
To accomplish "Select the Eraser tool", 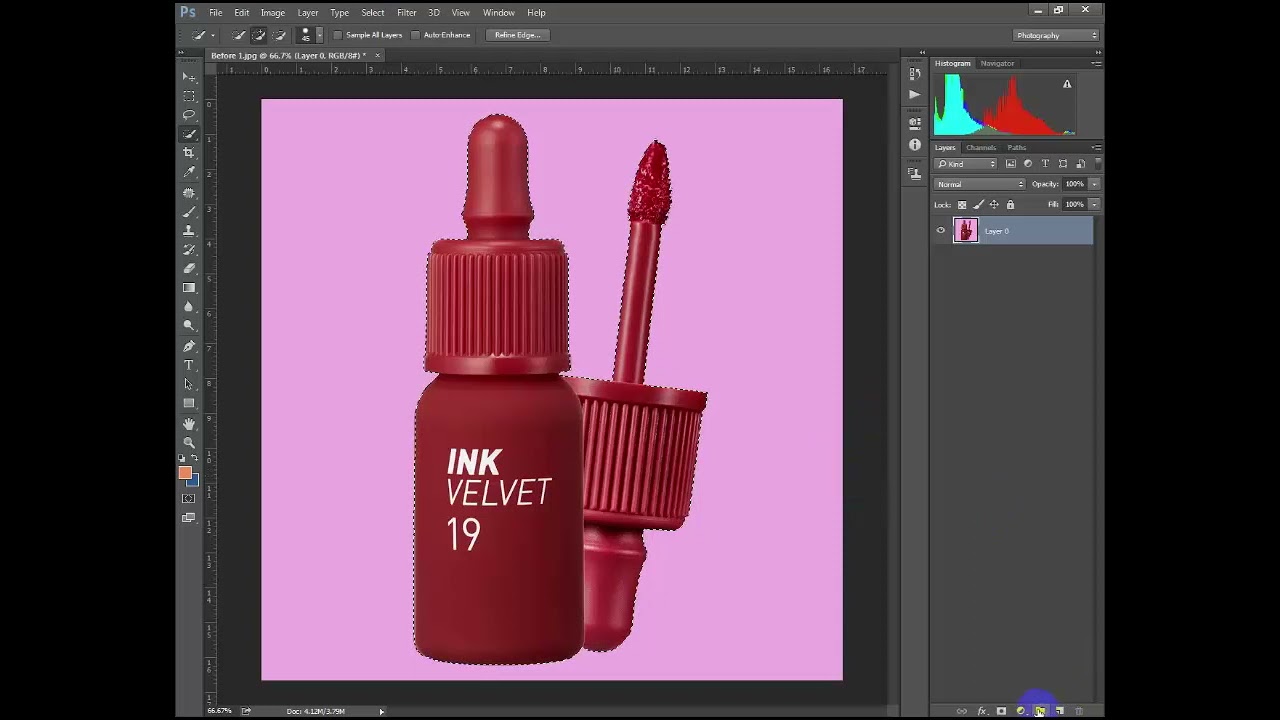I will [x=189, y=268].
